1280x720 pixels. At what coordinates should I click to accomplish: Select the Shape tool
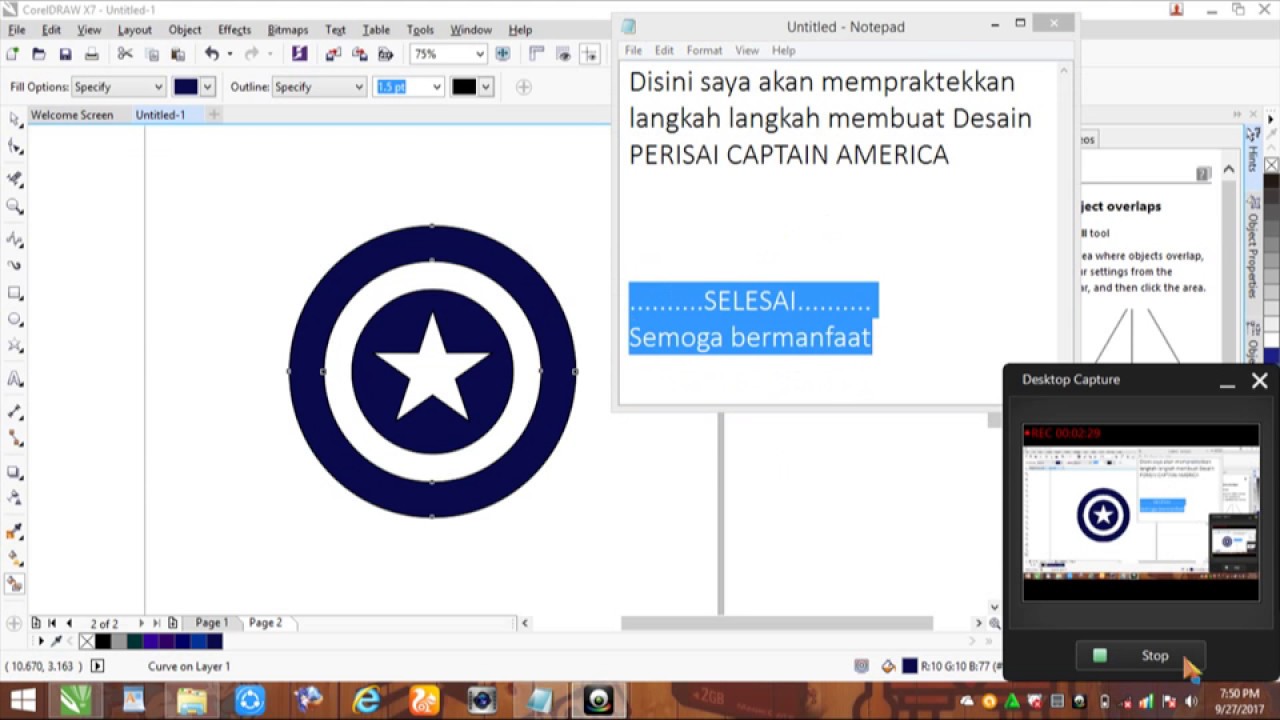point(15,147)
